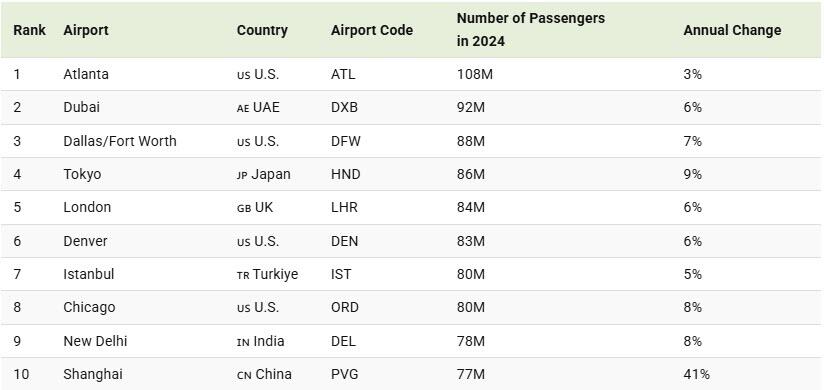Click the 108M passengers value
824x390 pixels.
(x=475, y=74)
